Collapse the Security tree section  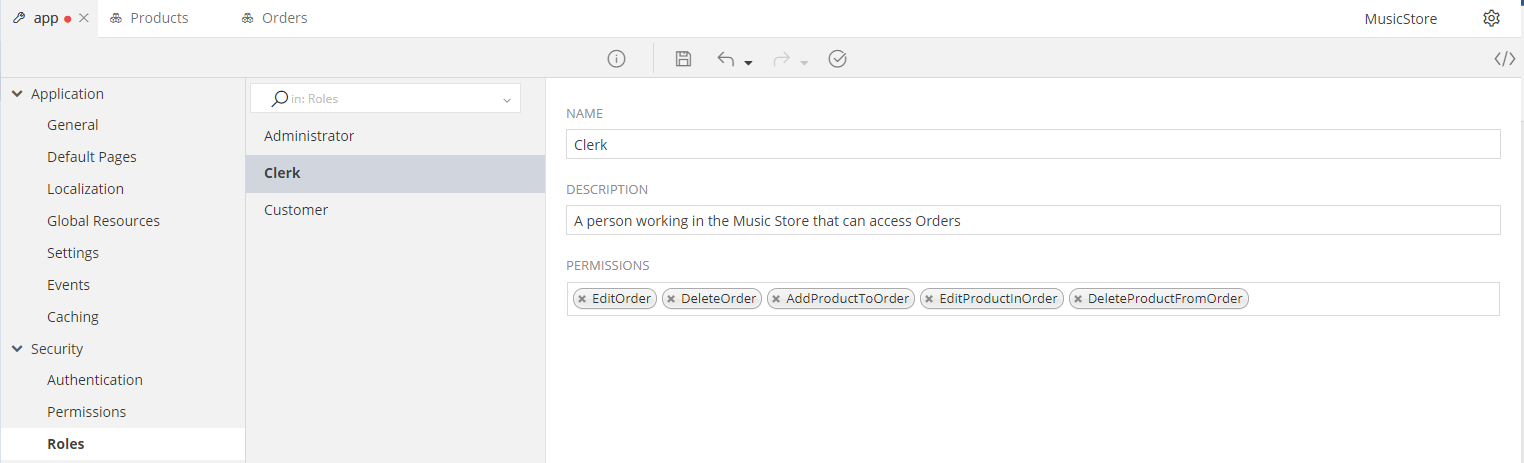pos(17,349)
